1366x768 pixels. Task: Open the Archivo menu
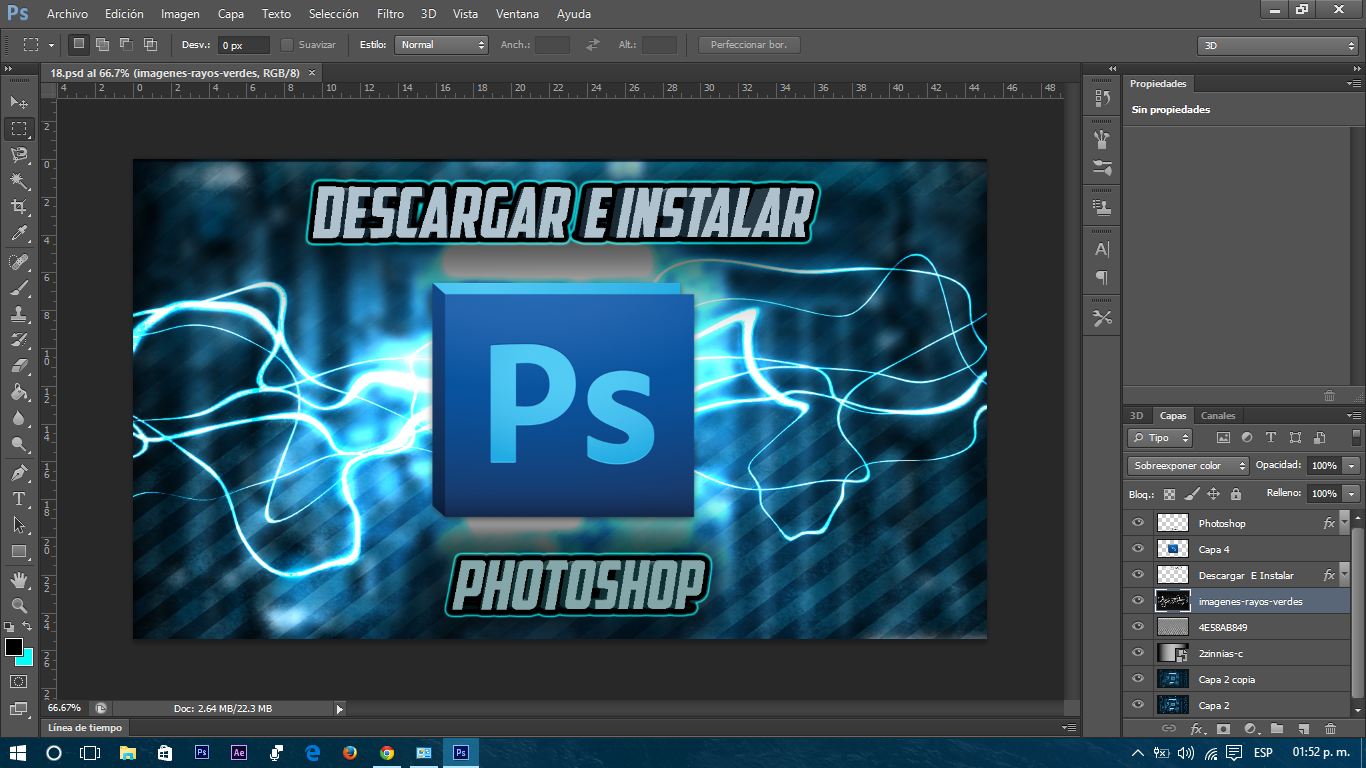(67, 14)
